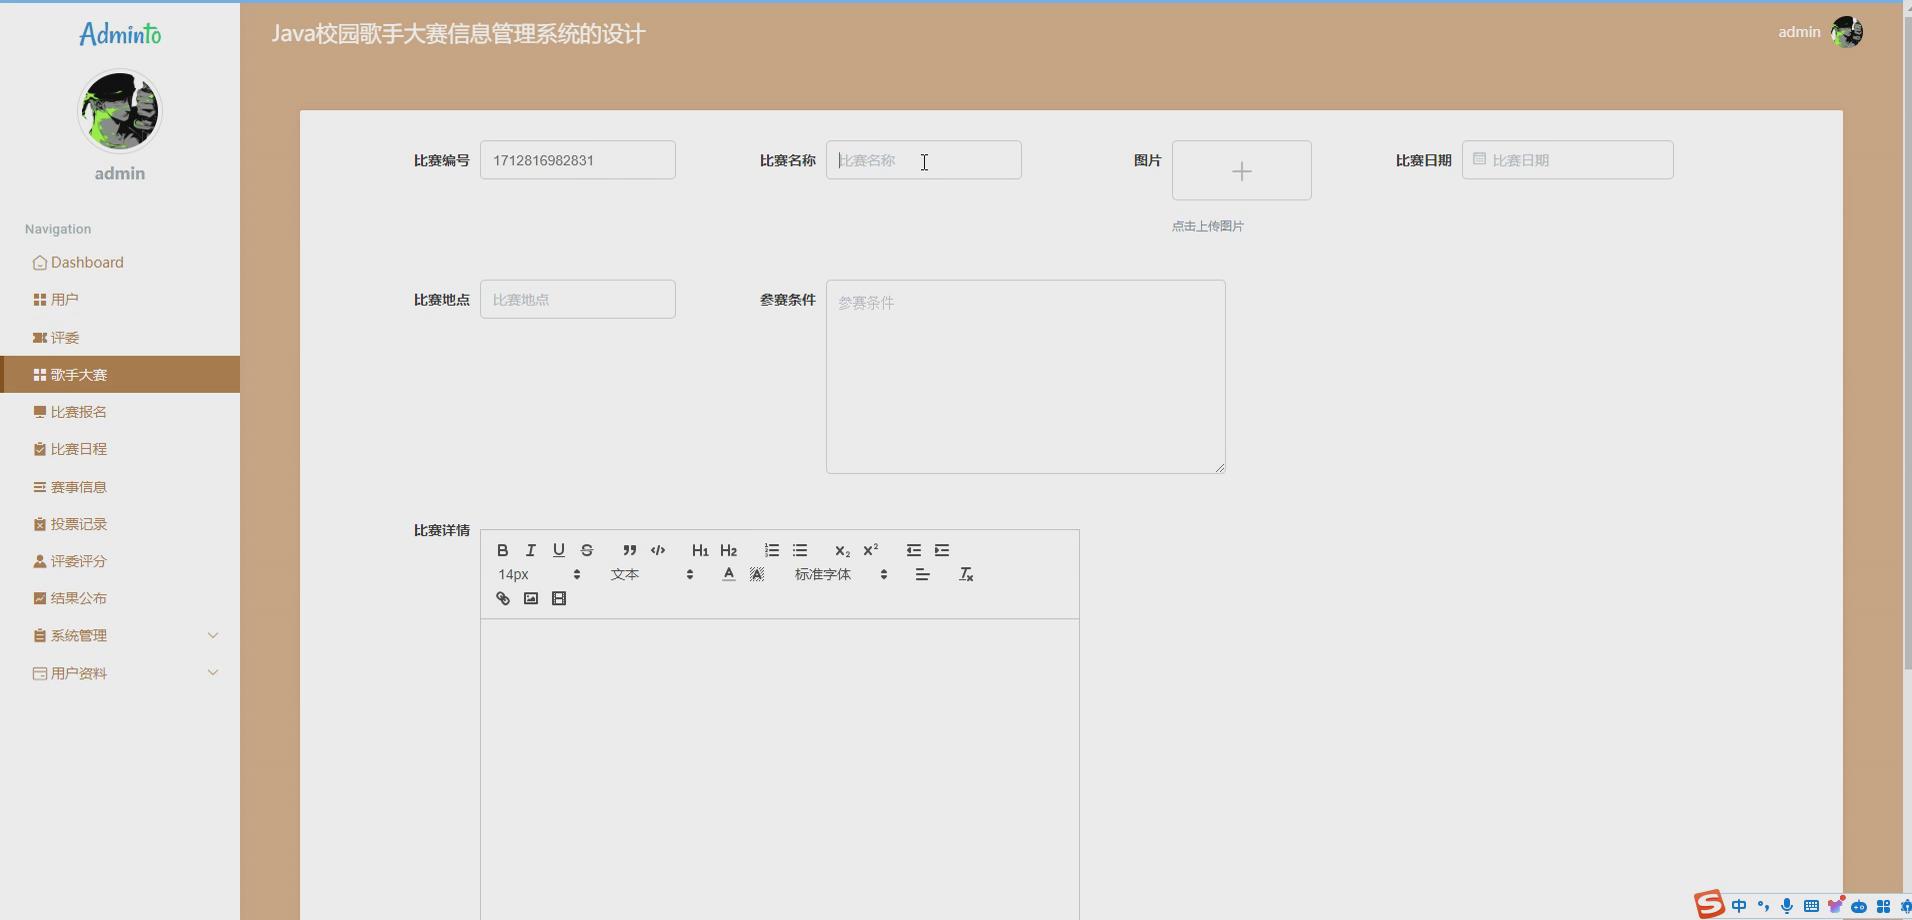Image resolution: width=1912 pixels, height=920 pixels.
Task: Clear text formatting in the editor
Action: point(966,574)
